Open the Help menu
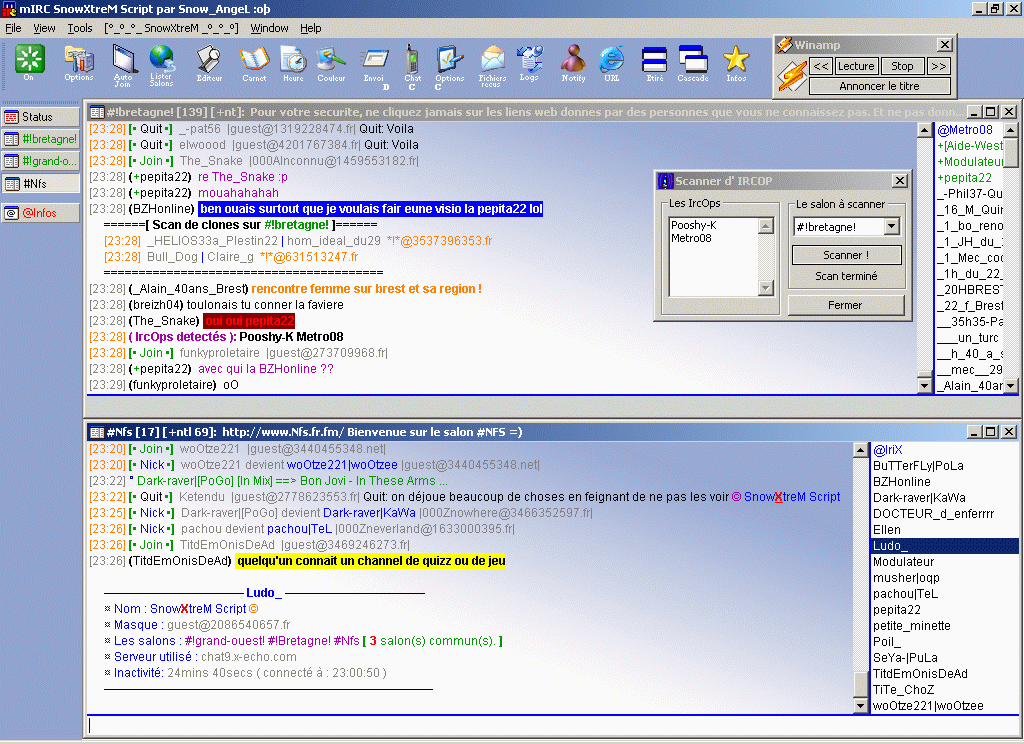This screenshot has width=1024, height=744. pyautogui.click(x=311, y=28)
